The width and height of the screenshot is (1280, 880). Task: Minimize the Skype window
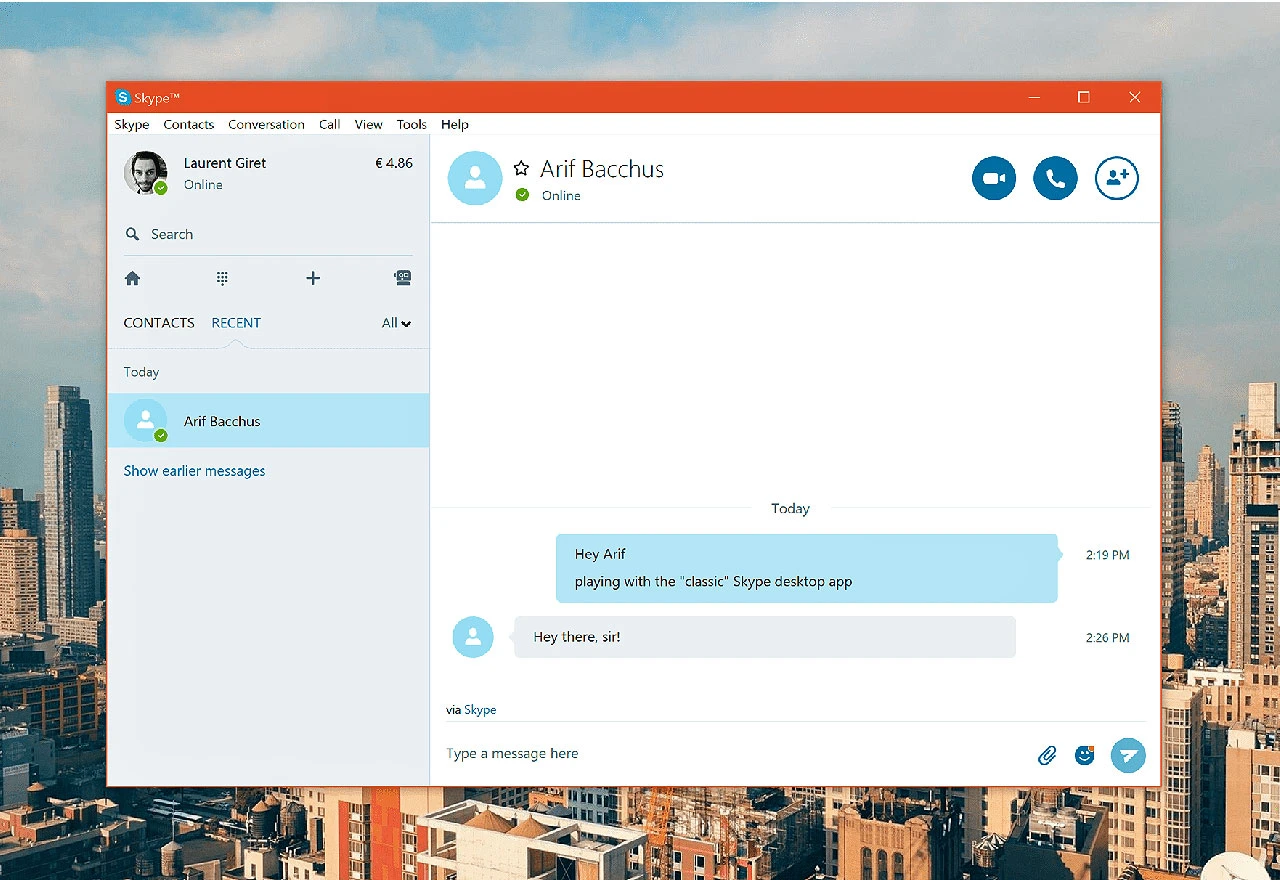click(x=1034, y=97)
